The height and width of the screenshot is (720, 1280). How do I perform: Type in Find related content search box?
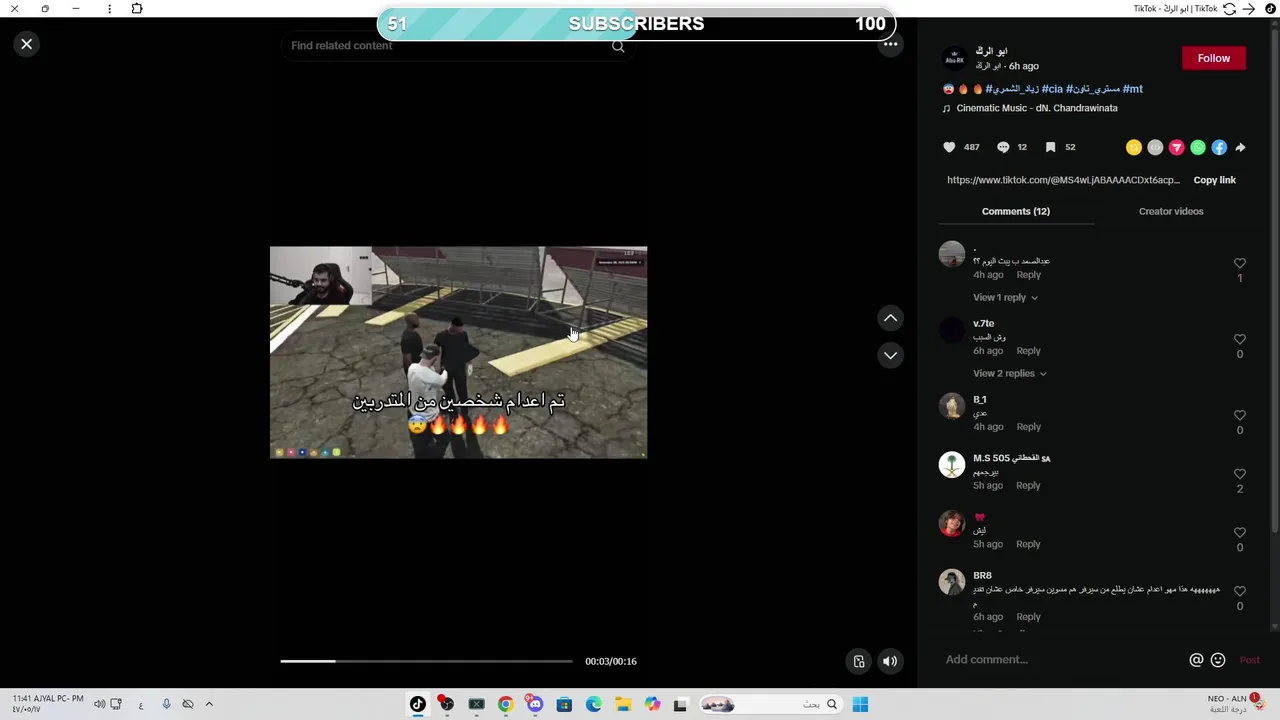coord(448,46)
